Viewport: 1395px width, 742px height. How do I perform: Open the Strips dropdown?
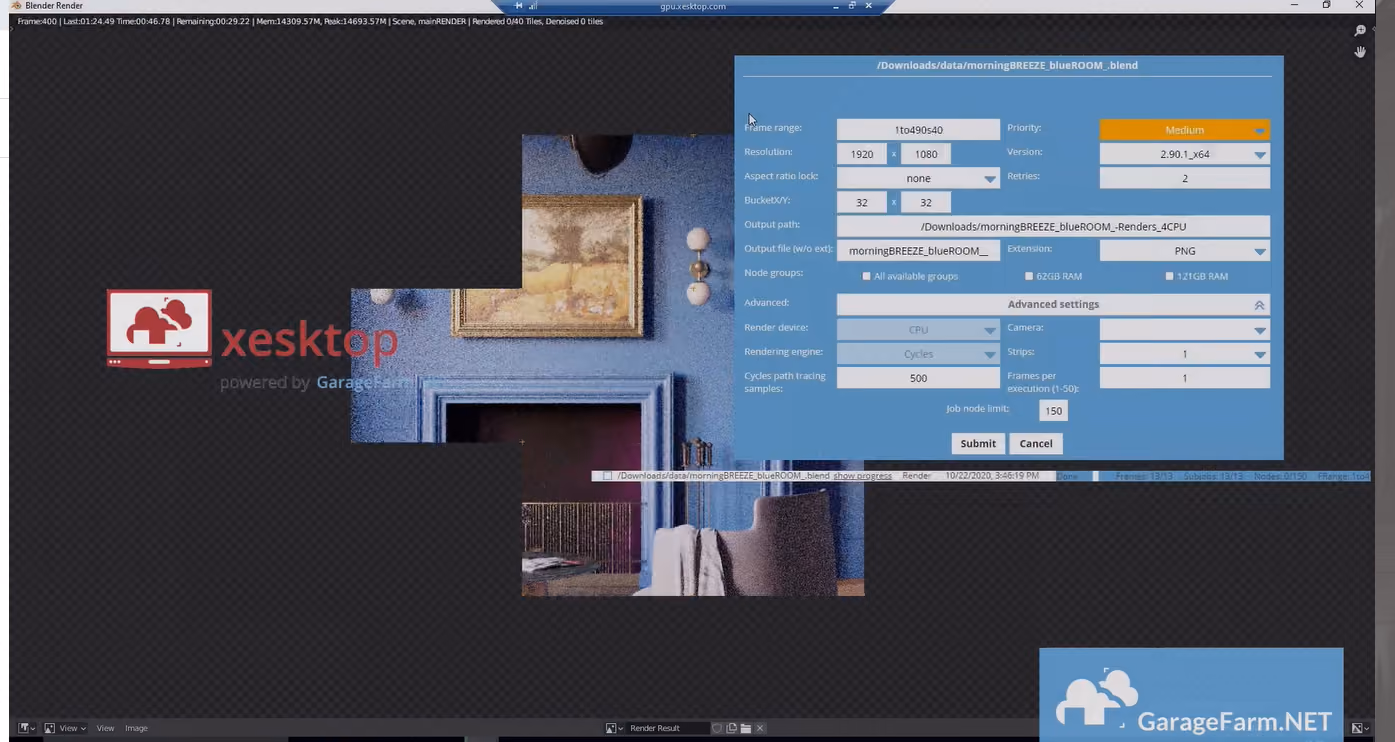1184,354
